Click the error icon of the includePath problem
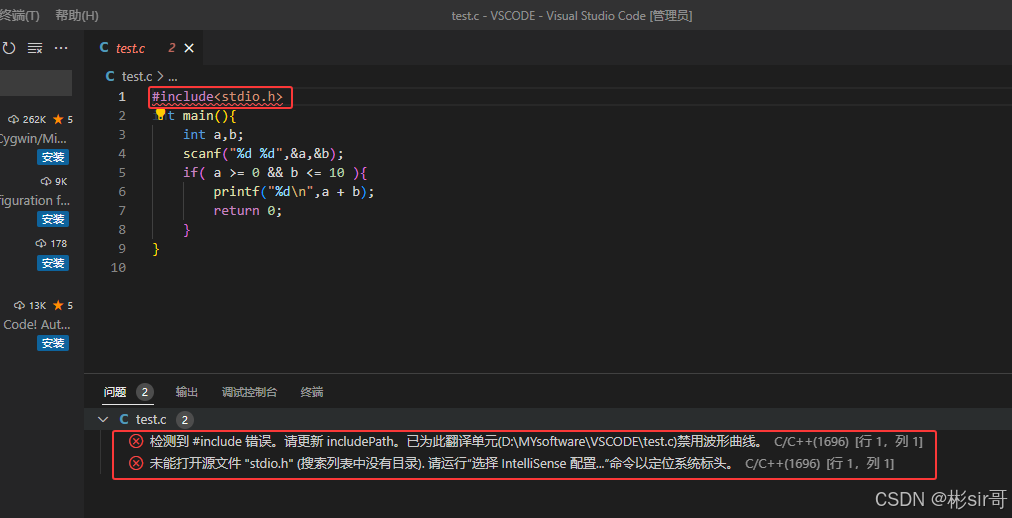Viewport: 1012px width, 518px height. (x=136, y=442)
